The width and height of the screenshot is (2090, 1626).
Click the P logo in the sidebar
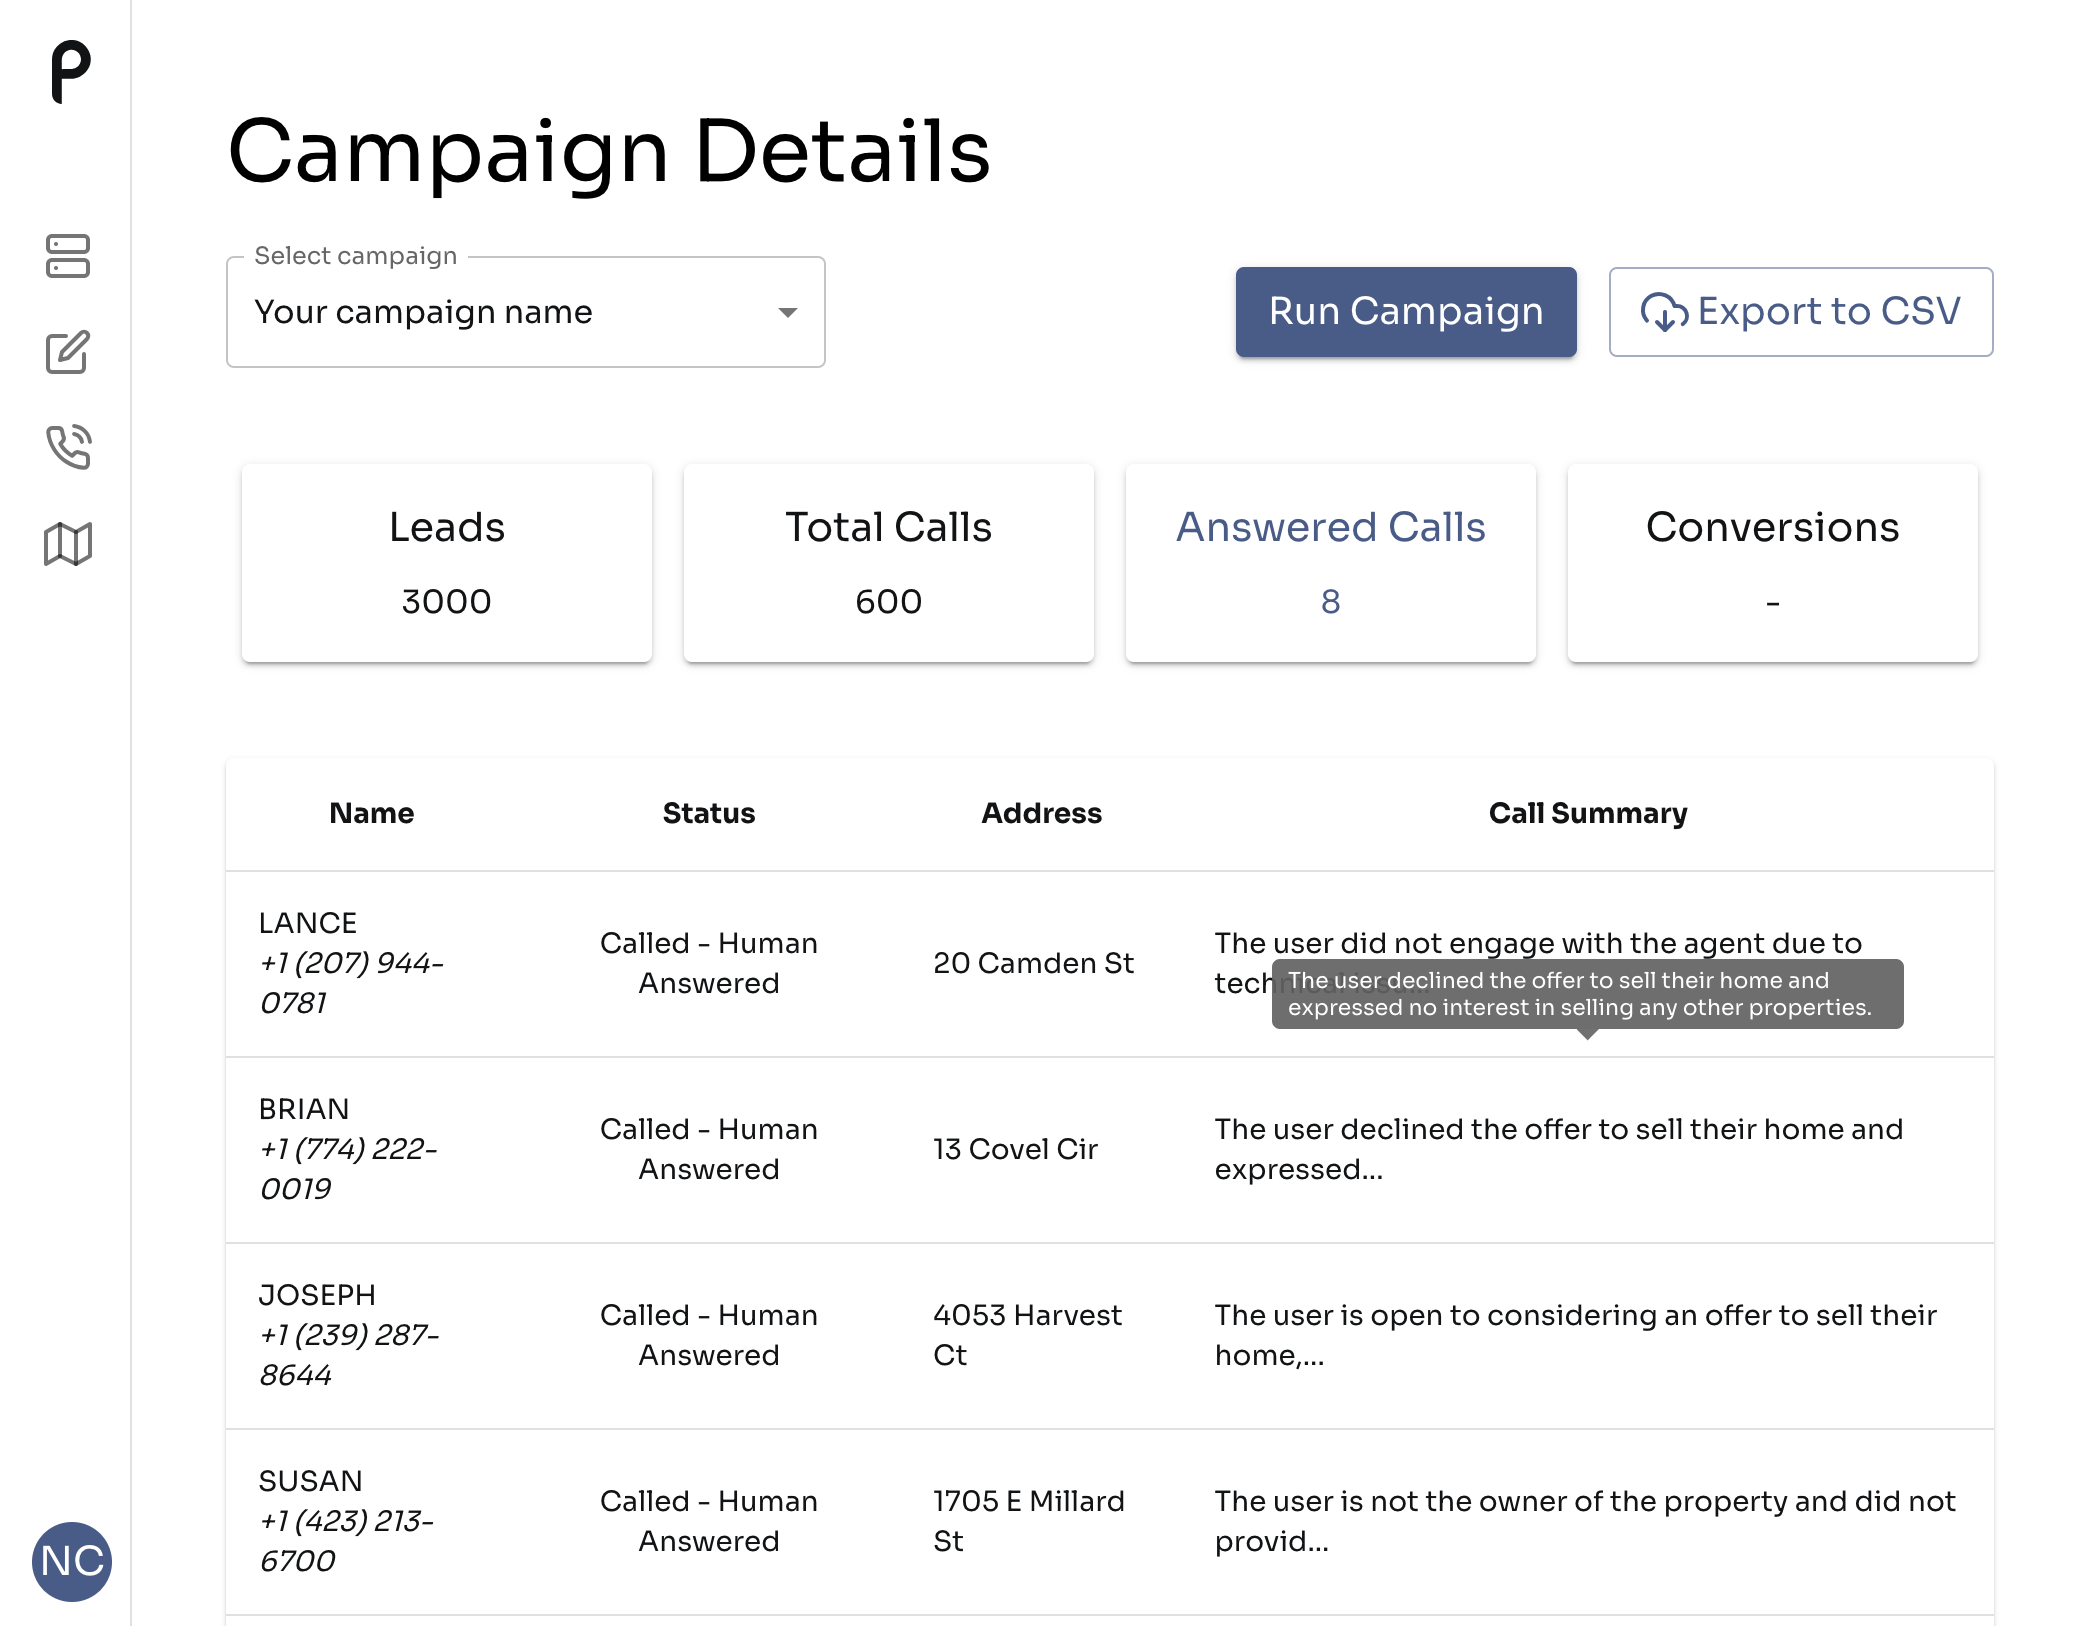[x=70, y=72]
